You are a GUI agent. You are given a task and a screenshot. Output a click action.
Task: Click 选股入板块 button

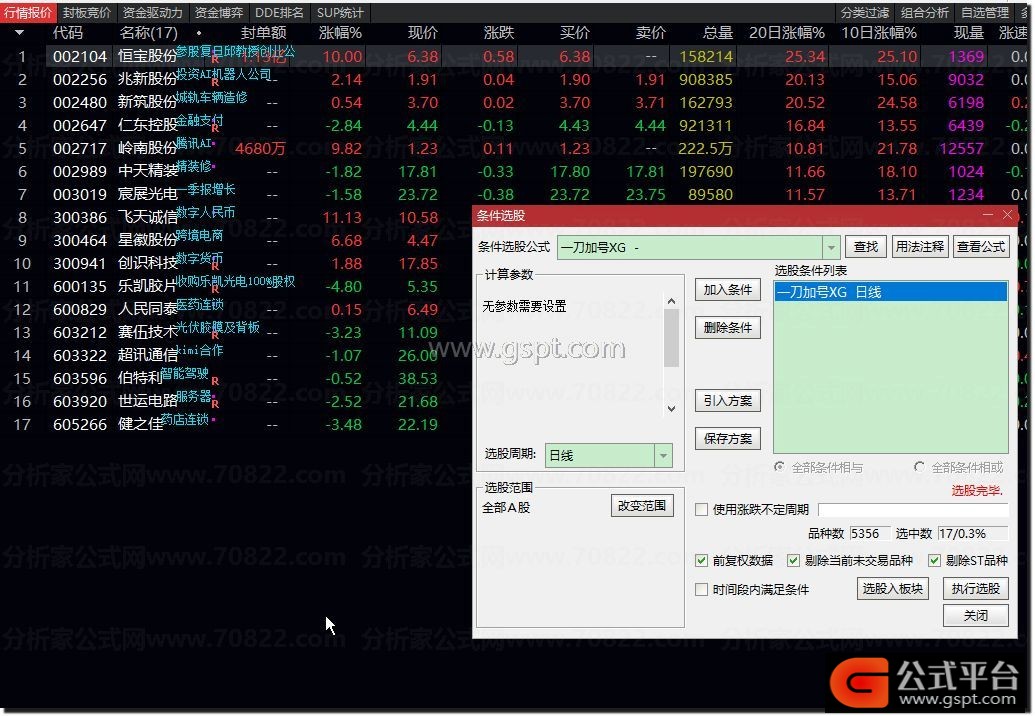click(x=892, y=588)
